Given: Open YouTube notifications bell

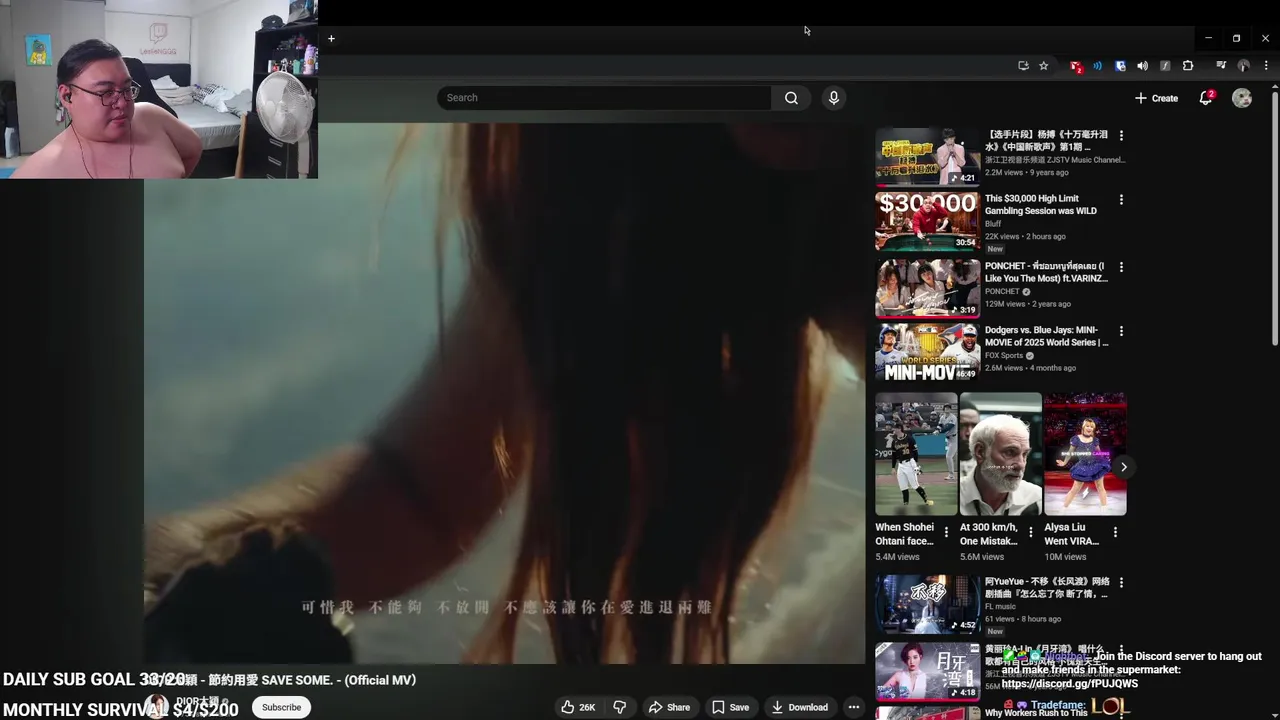Looking at the screenshot, I should click(x=1206, y=98).
